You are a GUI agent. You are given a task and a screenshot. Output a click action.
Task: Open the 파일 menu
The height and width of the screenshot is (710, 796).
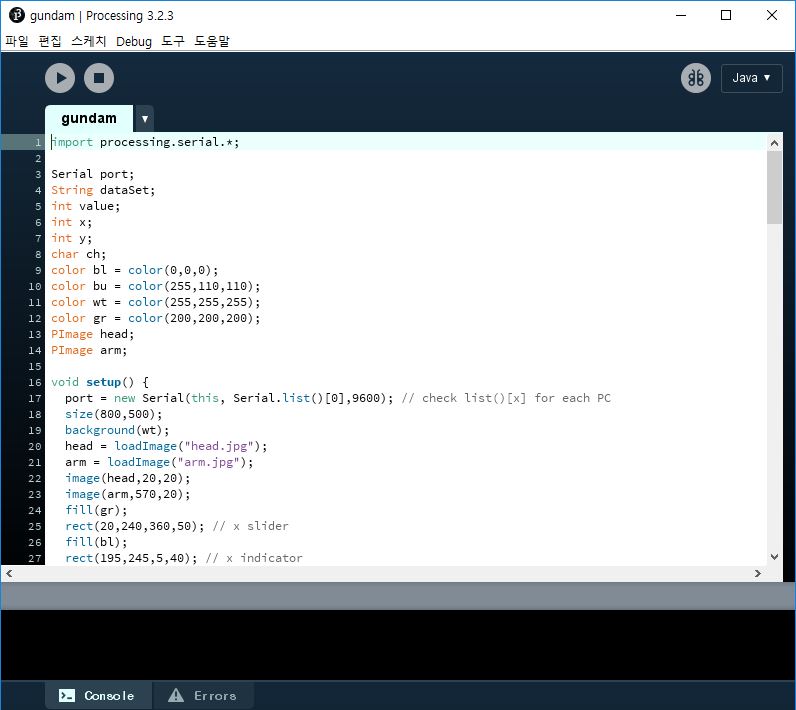(x=17, y=41)
